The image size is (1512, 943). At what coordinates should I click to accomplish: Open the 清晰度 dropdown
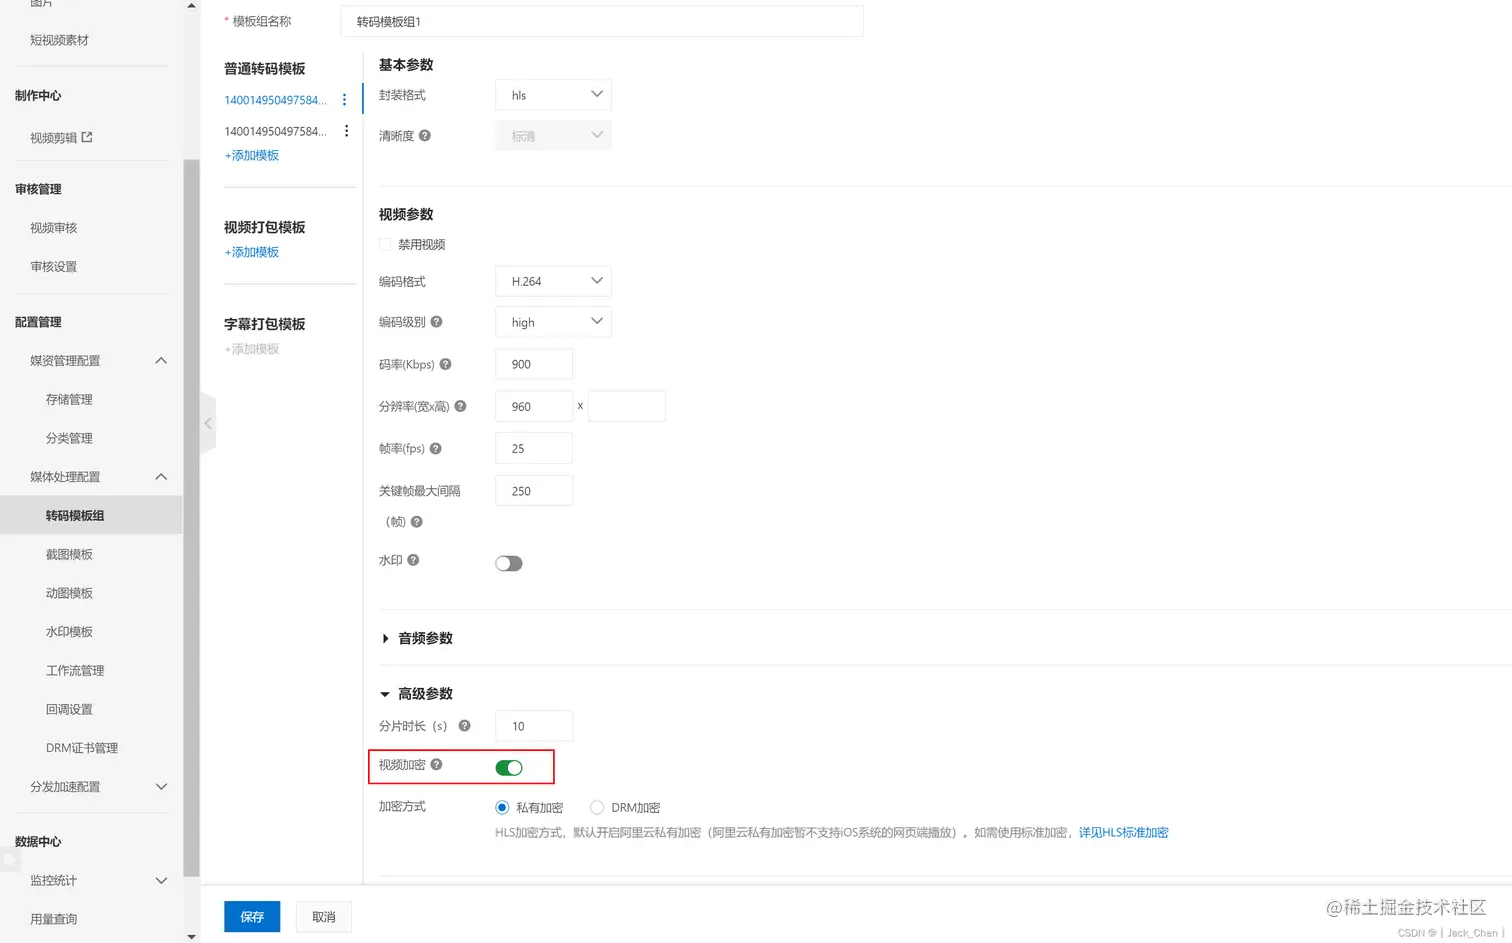tap(553, 135)
